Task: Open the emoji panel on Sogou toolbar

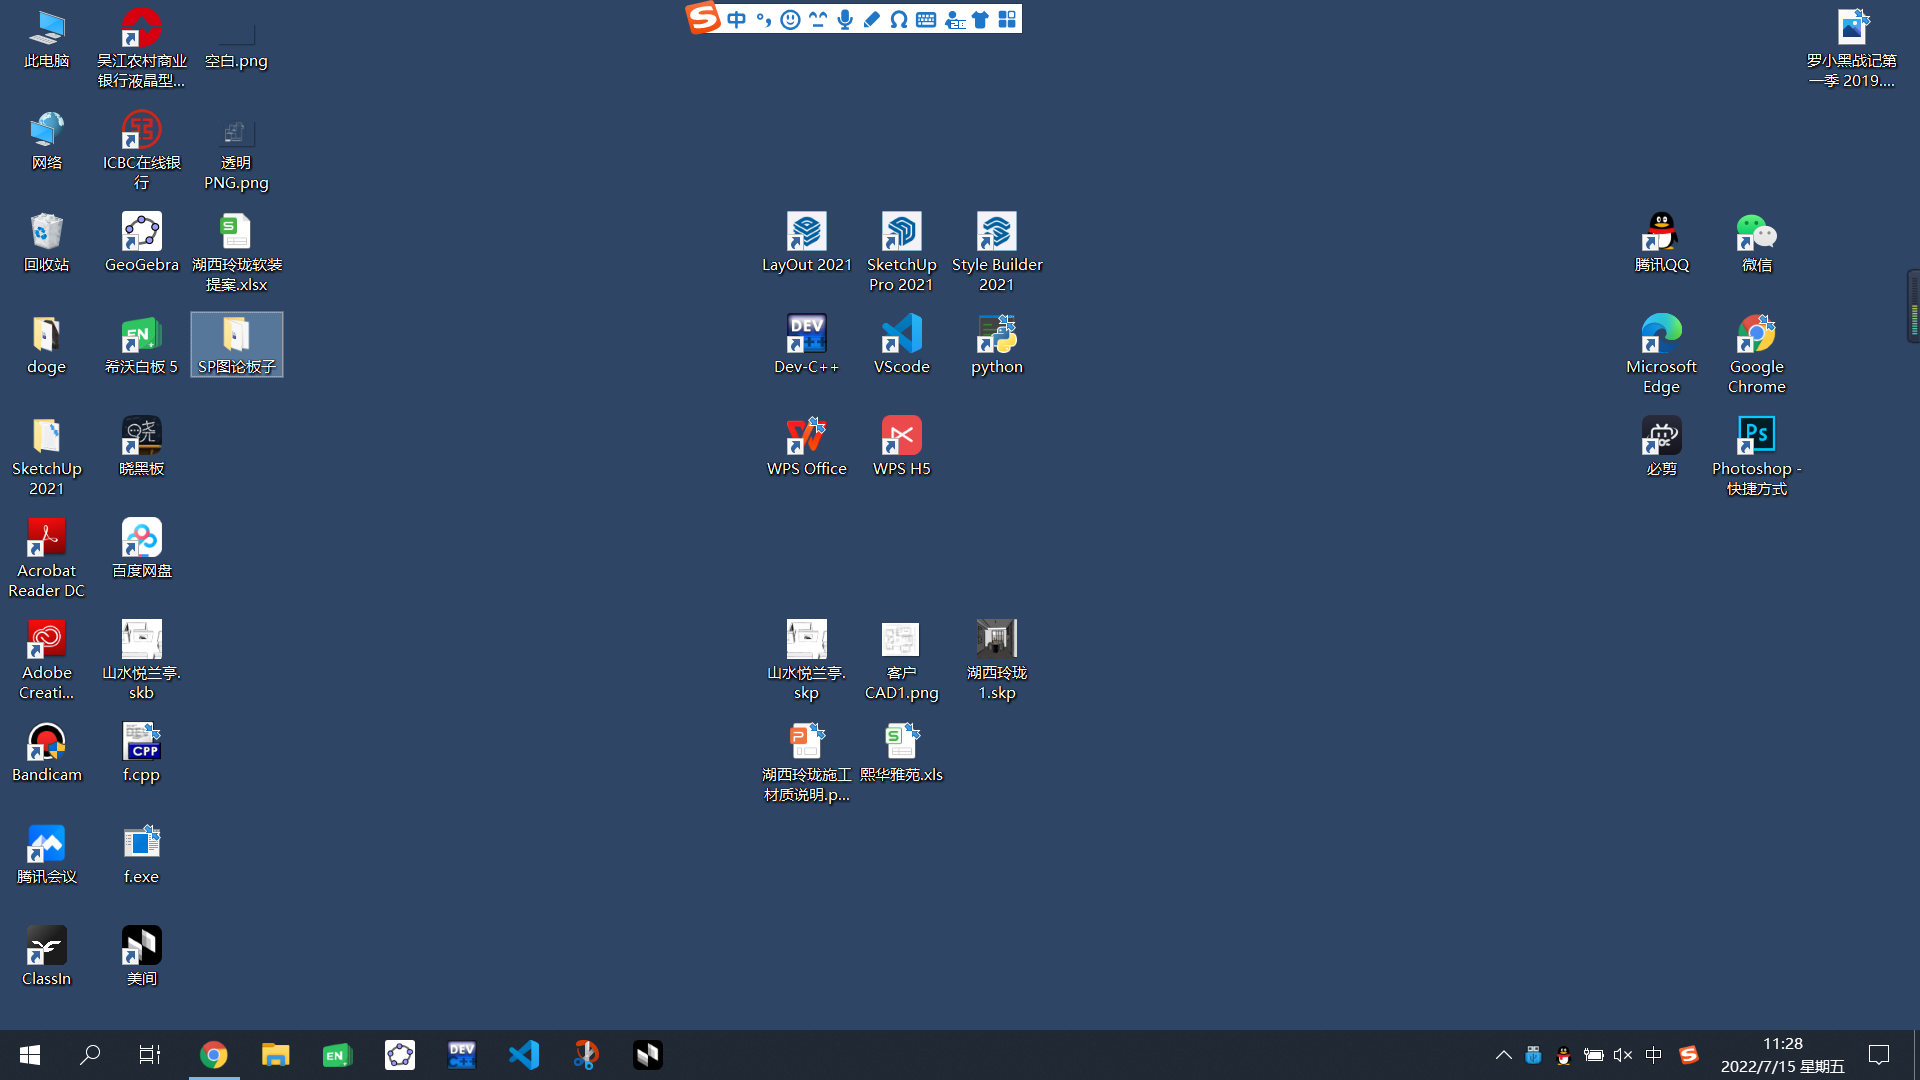Action: [790, 19]
